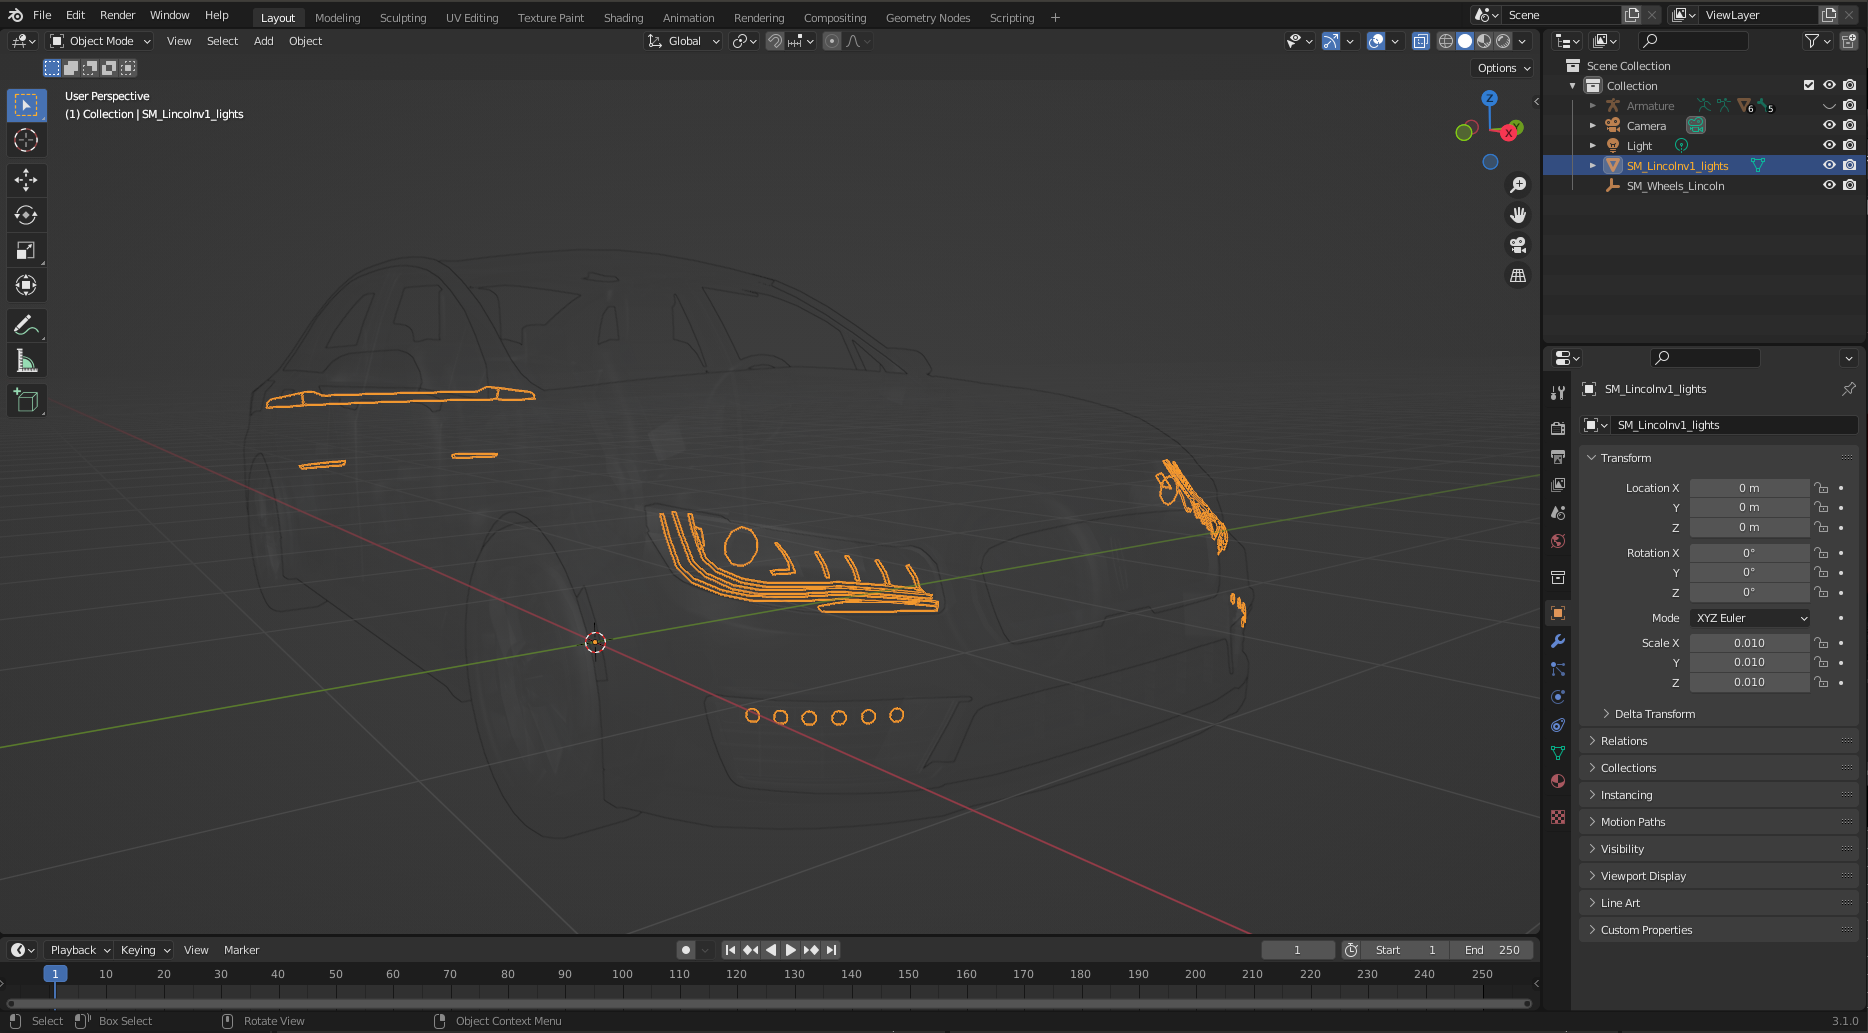Click New Collection in the Outliner header

pyautogui.click(x=1849, y=41)
